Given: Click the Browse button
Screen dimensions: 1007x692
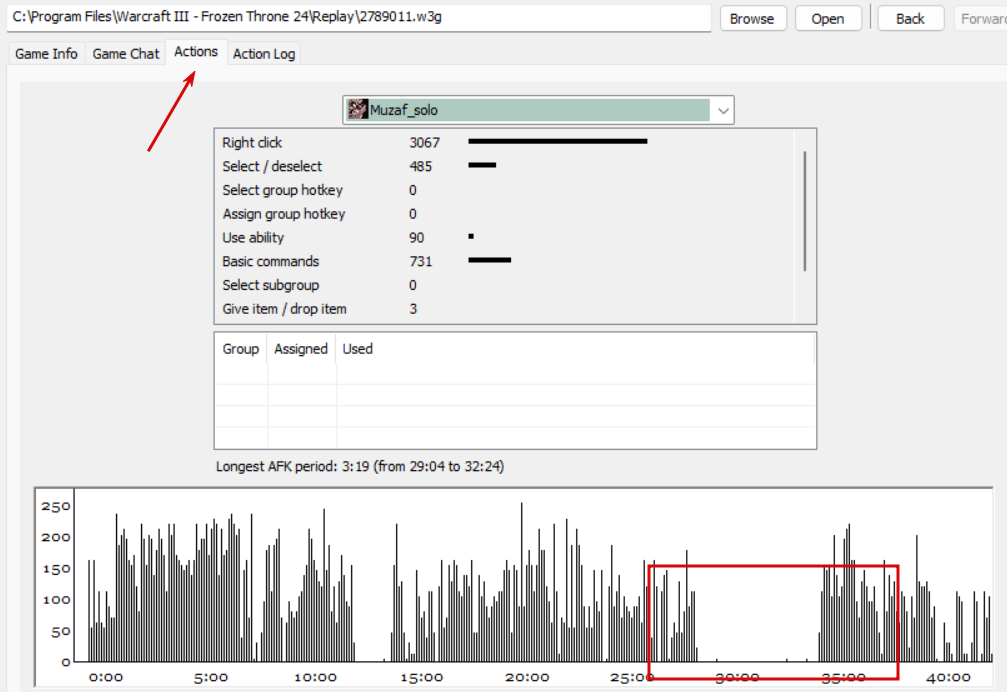Looking at the screenshot, I should [x=752, y=19].
